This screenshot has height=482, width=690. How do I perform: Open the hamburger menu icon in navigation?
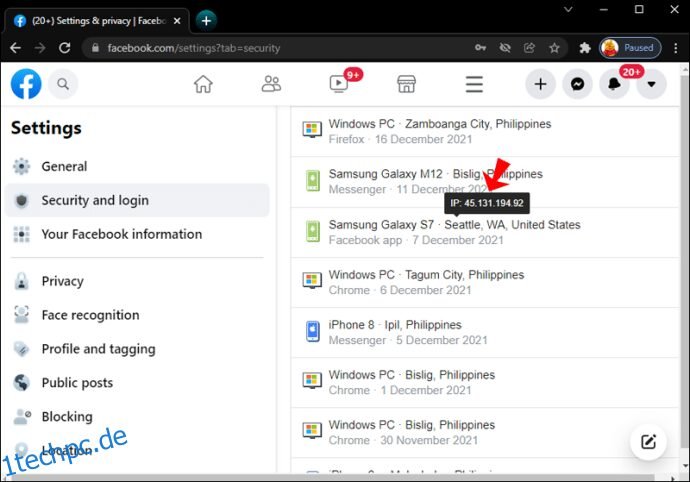click(x=474, y=84)
